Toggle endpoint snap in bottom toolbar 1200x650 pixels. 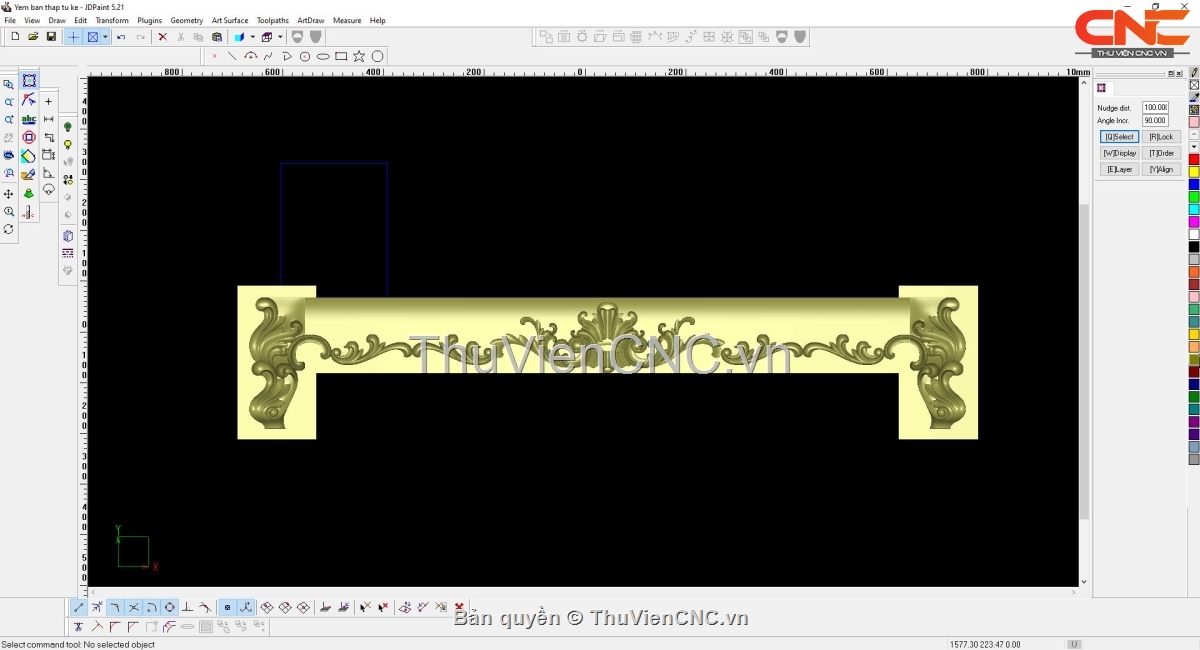tap(79, 607)
